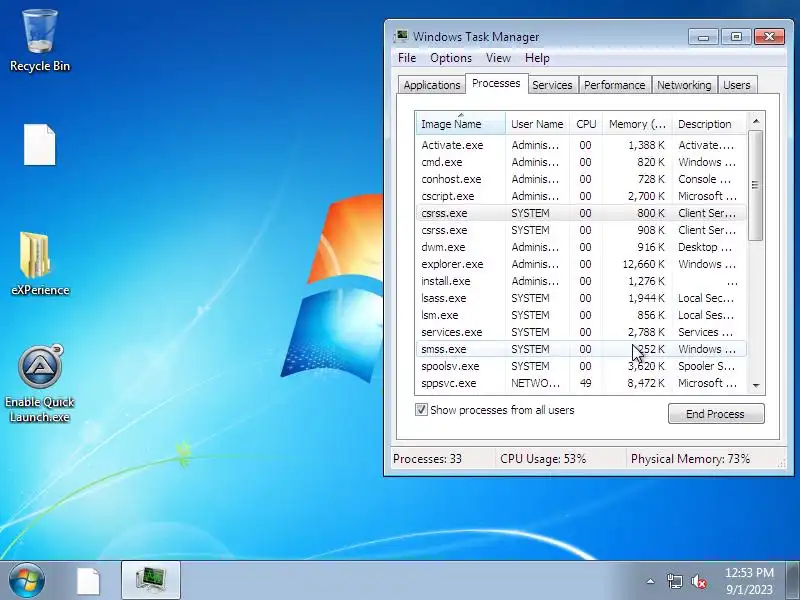
Task: Click the process list scrollbar thumb
Action: [756, 185]
